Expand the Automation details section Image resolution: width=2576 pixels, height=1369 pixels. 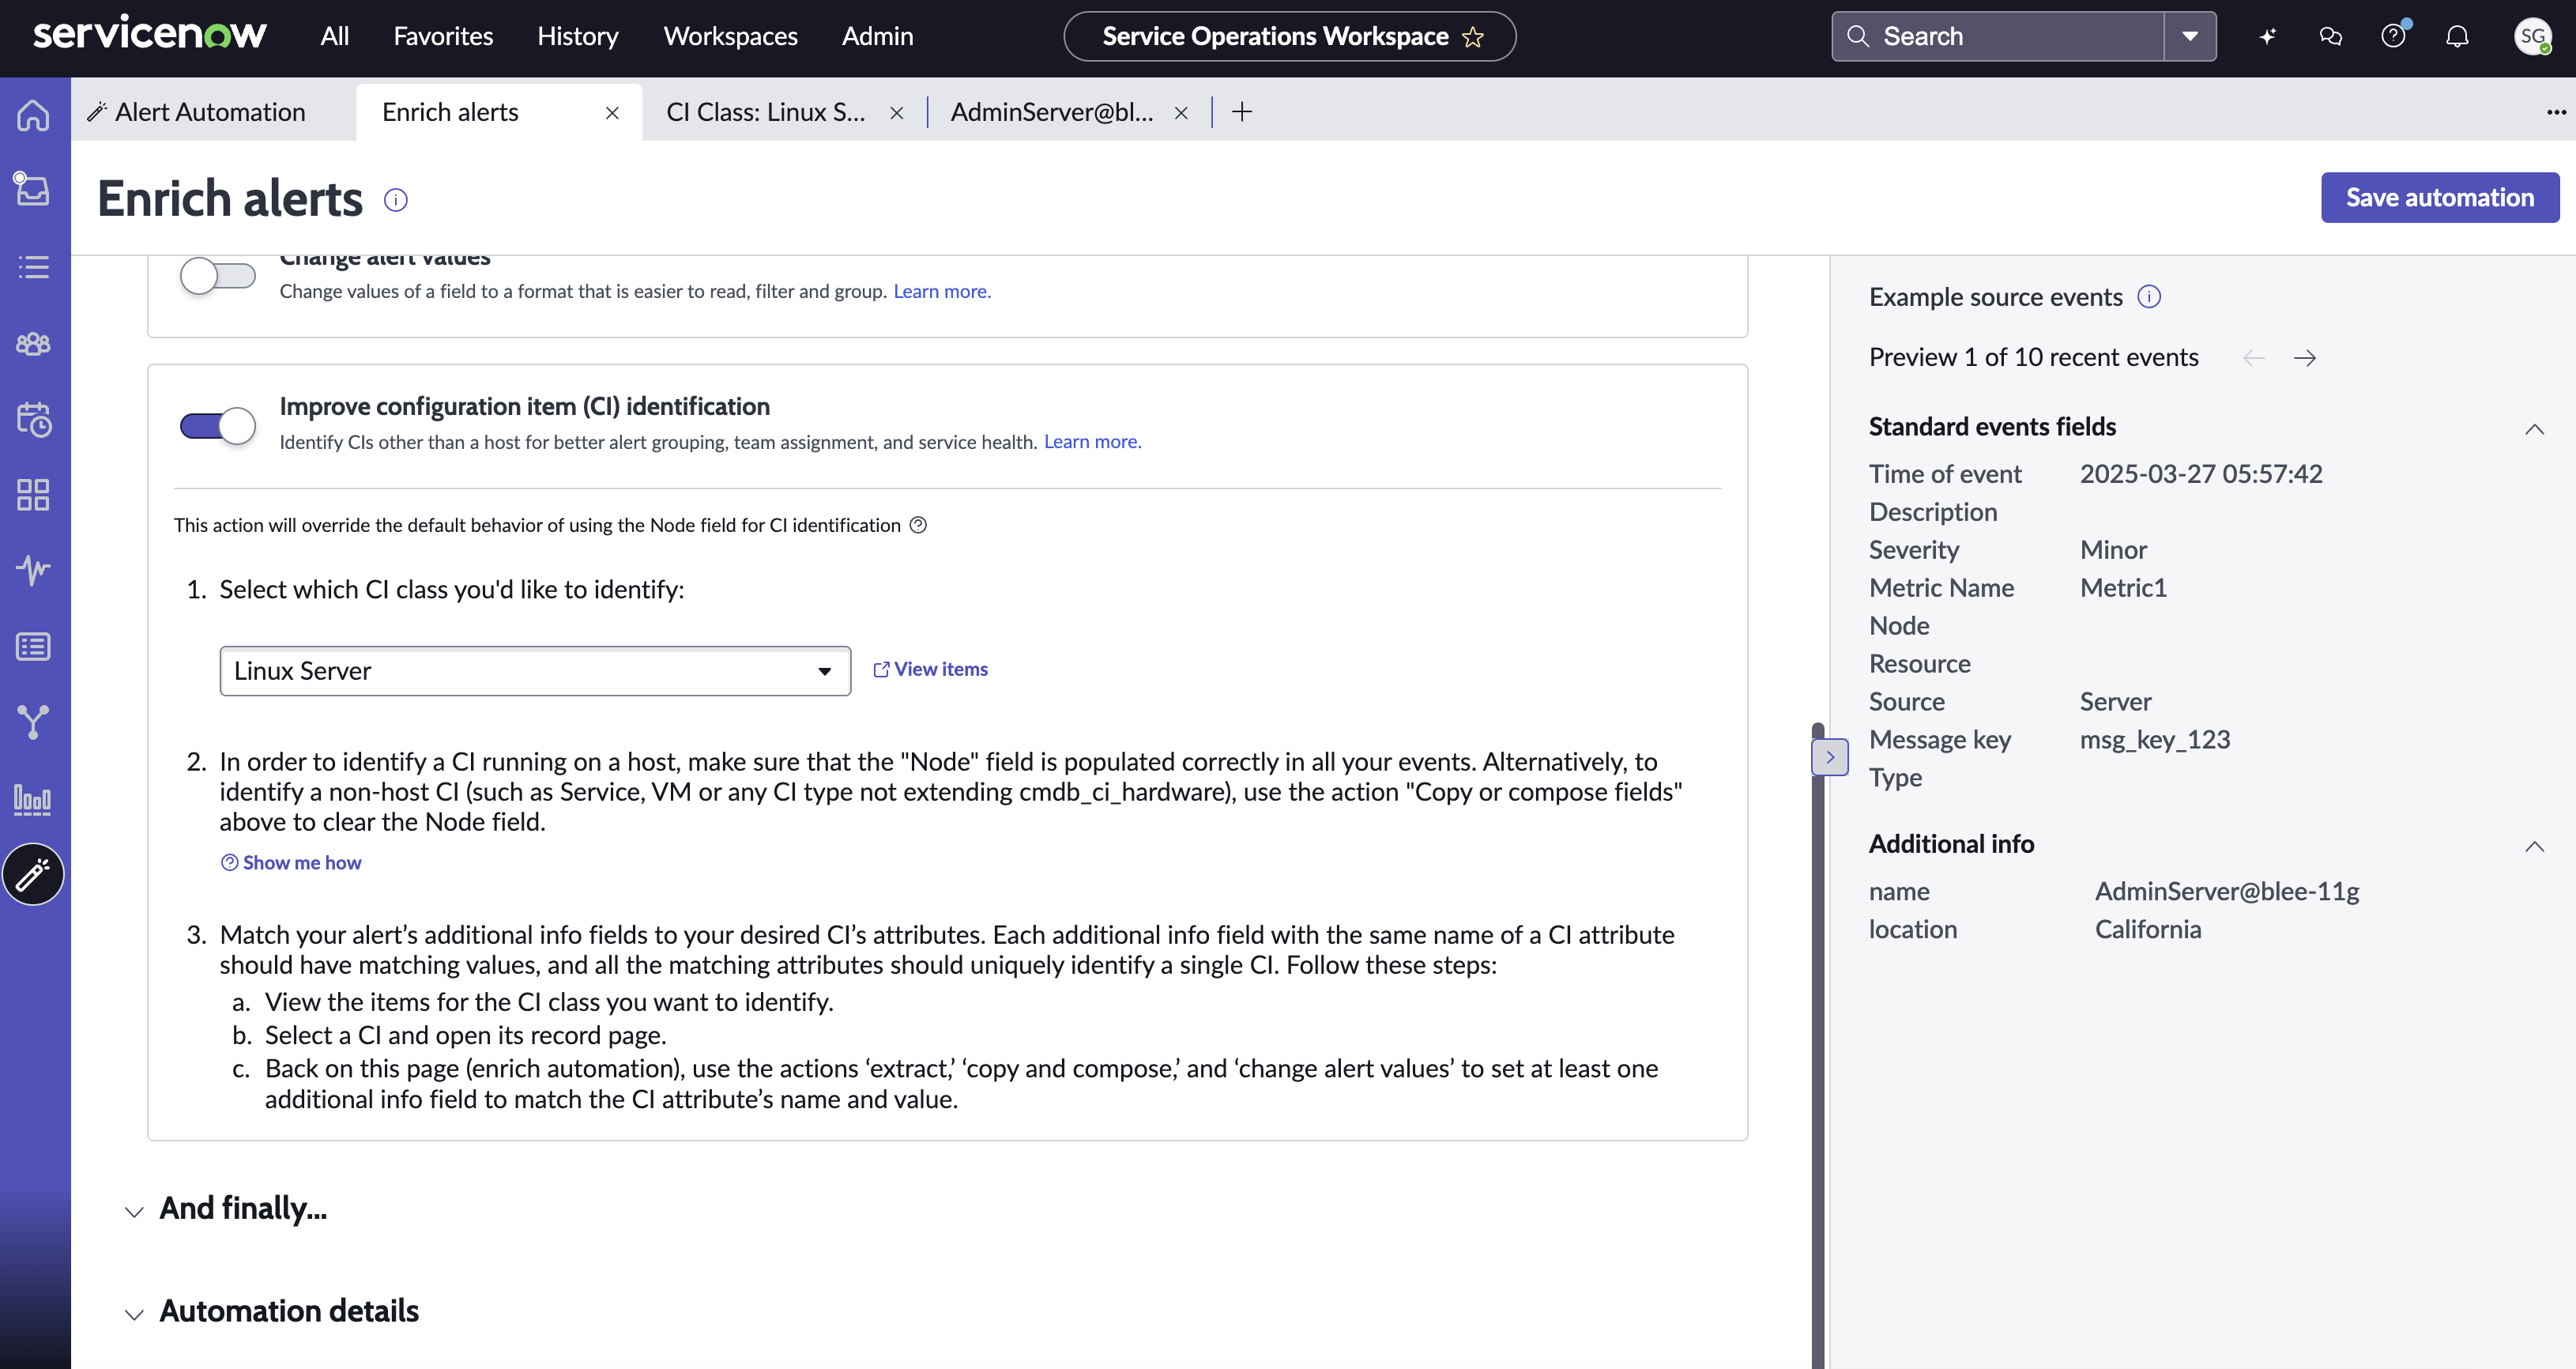(x=134, y=1314)
